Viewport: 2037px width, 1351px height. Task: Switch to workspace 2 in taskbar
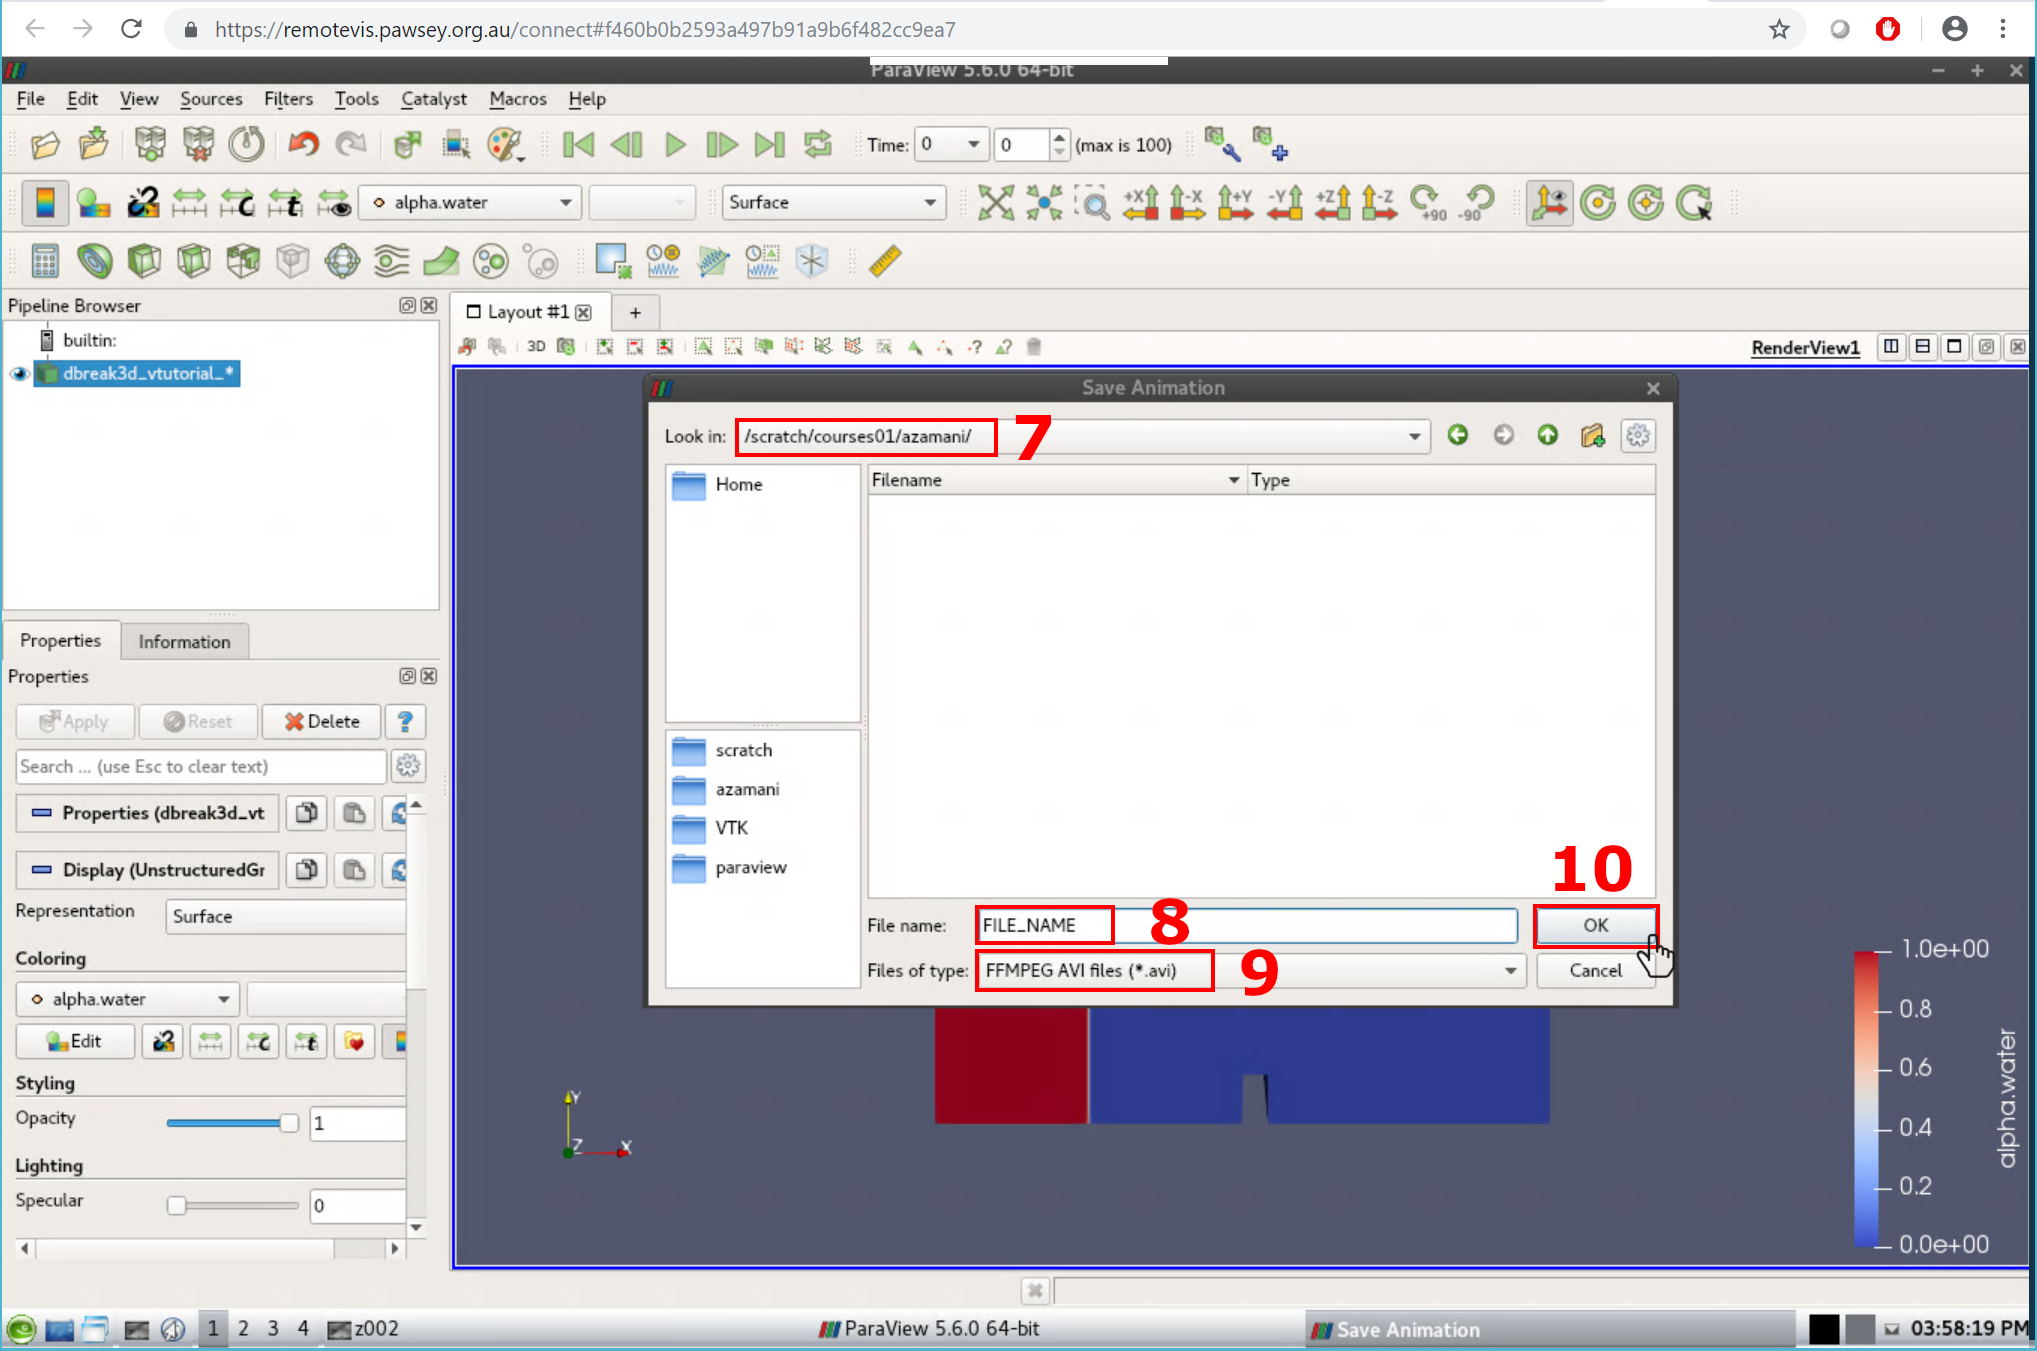(x=243, y=1328)
